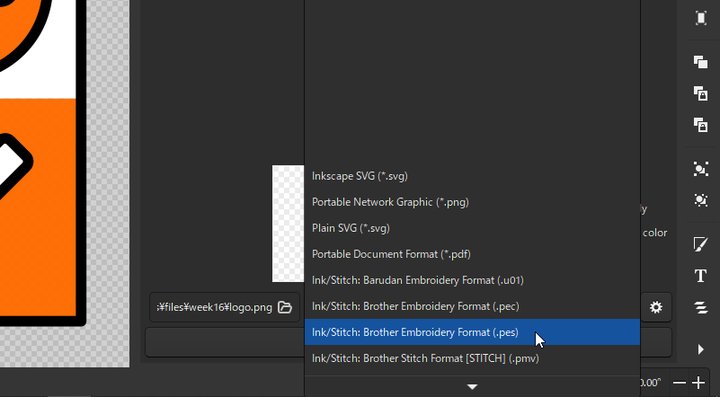Image resolution: width=720 pixels, height=397 pixels.
Task: Click the Group objects icon
Action: [x=701, y=169]
